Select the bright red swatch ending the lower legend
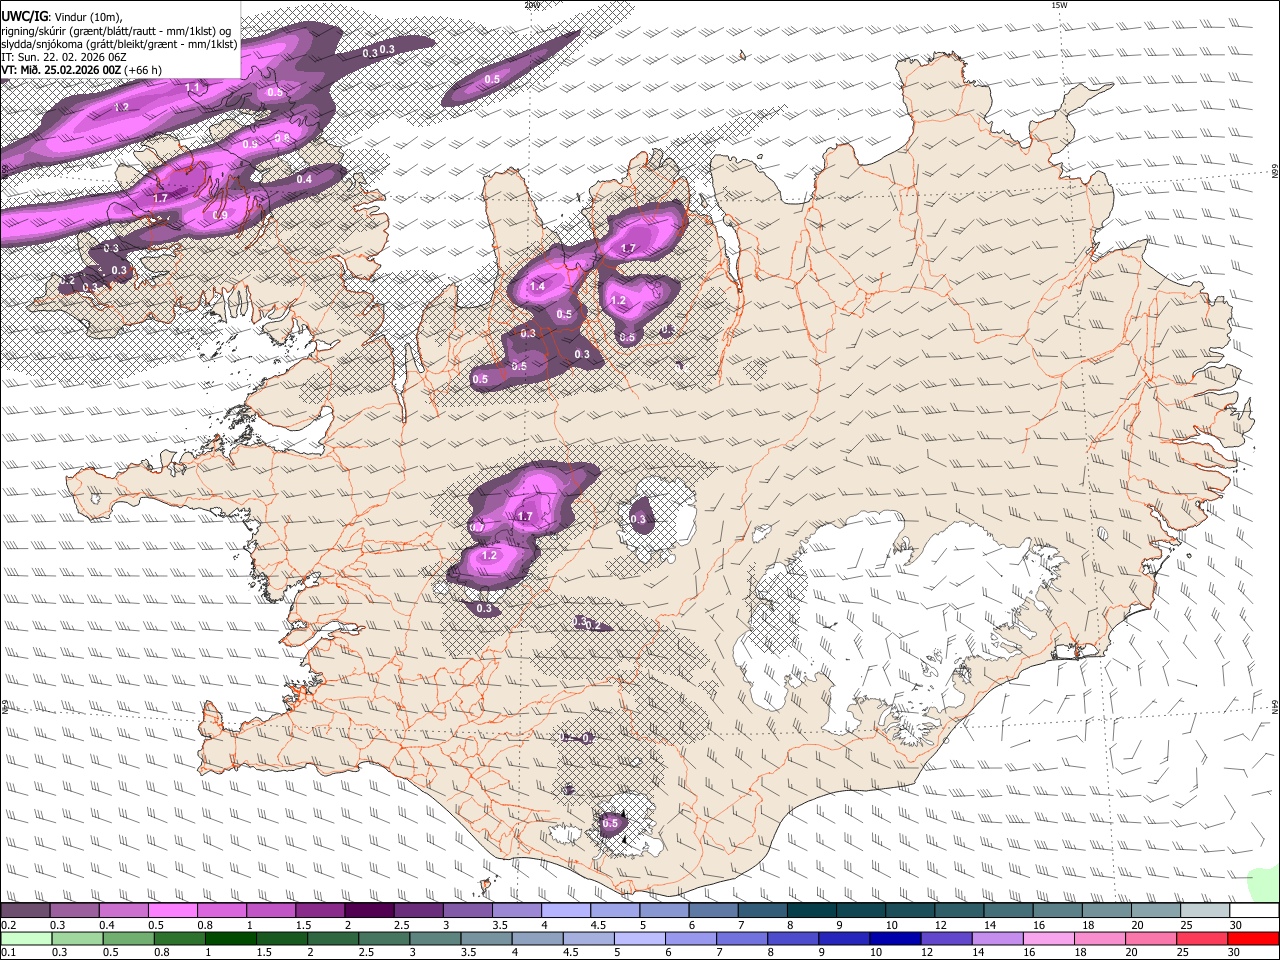 coord(1252,938)
